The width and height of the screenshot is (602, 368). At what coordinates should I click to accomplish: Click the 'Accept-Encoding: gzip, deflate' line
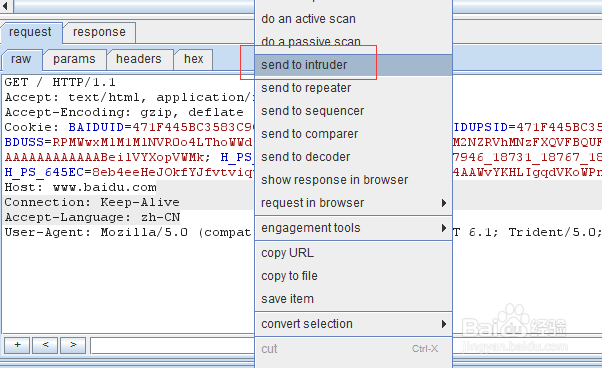pos(124,112)
